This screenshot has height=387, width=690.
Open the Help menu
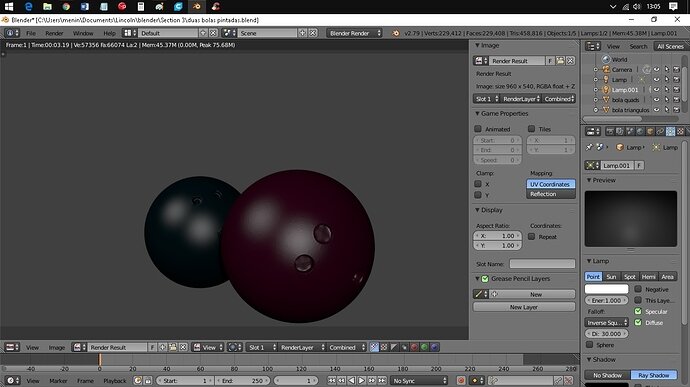click(109, 33)
